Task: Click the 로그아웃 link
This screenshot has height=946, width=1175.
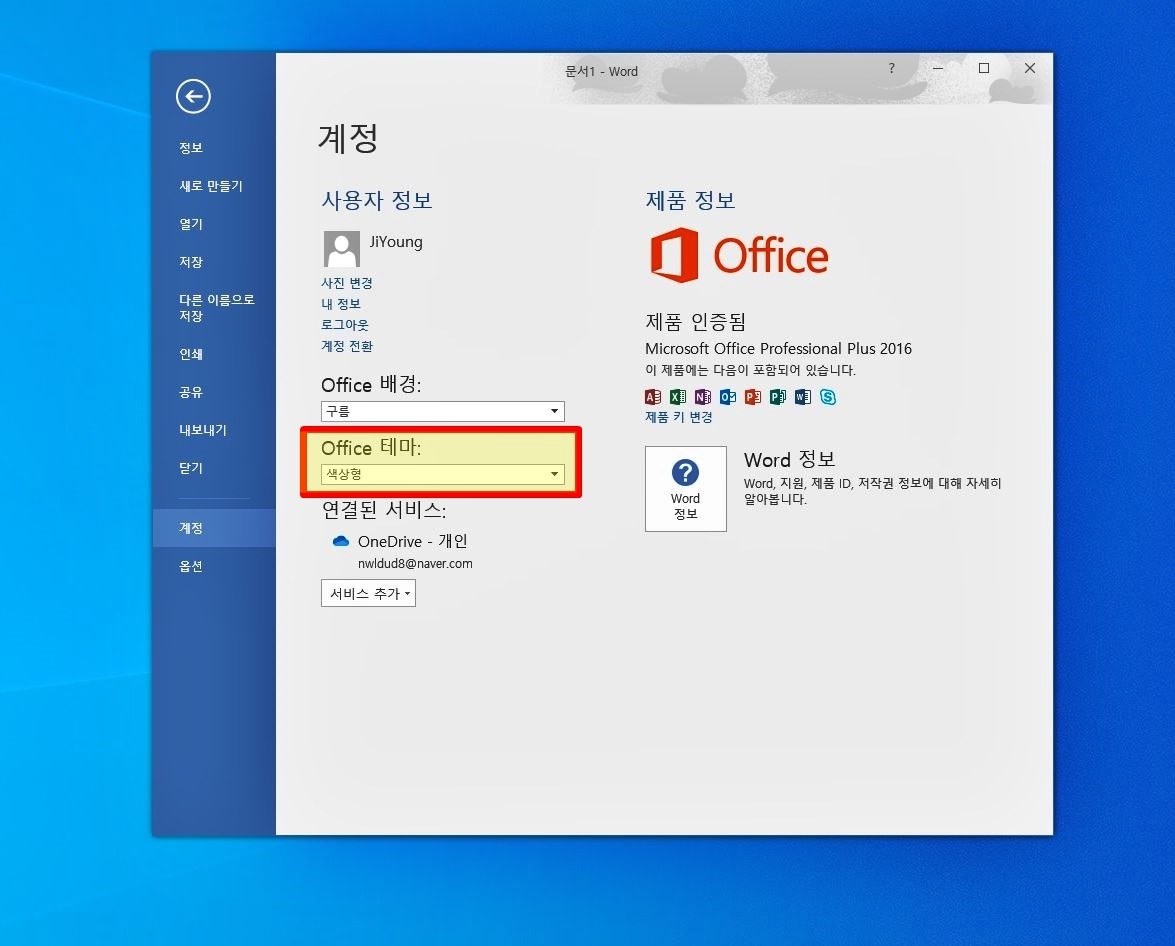Action: (x=345, y=325)
